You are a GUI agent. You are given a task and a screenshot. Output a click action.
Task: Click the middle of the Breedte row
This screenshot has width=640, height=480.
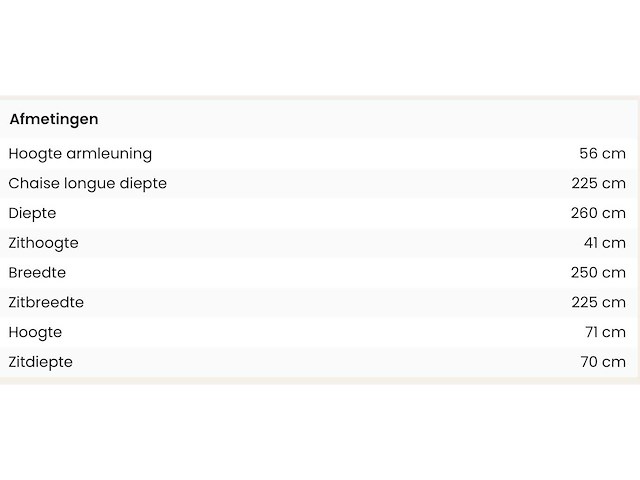coord(320,272)
